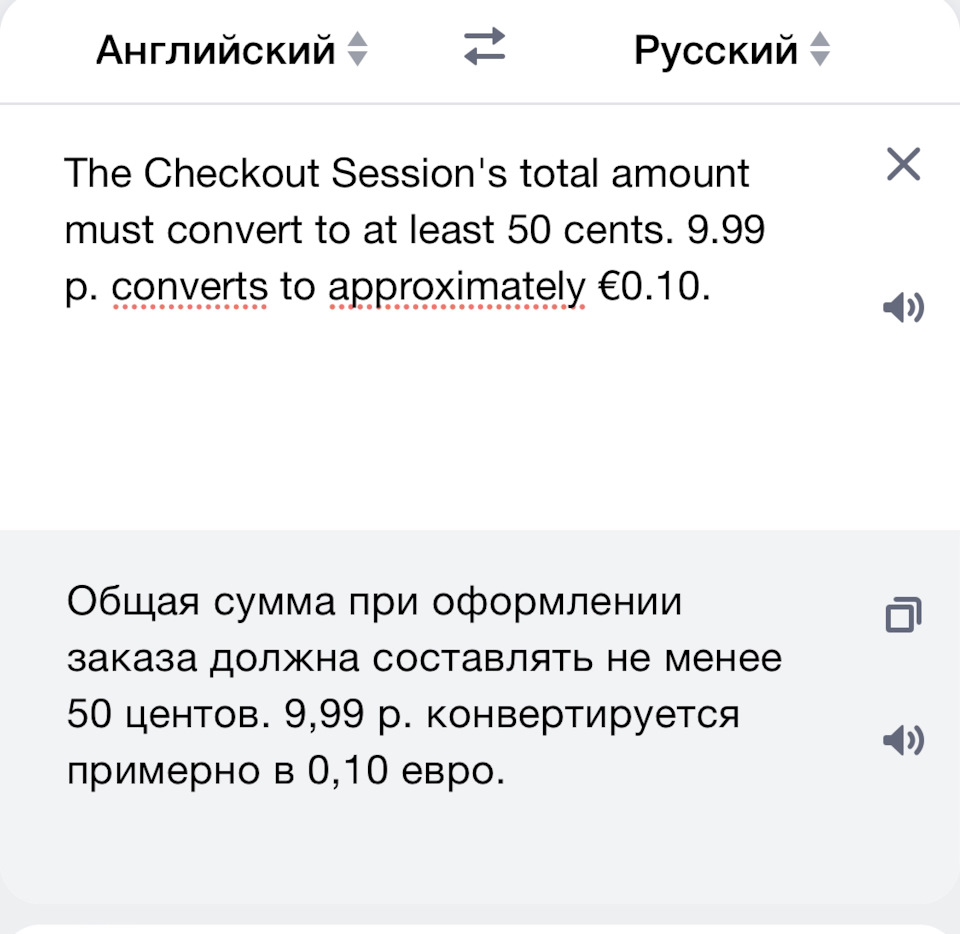Play audio of the English source text
960x934 pixels.
coord(903,307)
